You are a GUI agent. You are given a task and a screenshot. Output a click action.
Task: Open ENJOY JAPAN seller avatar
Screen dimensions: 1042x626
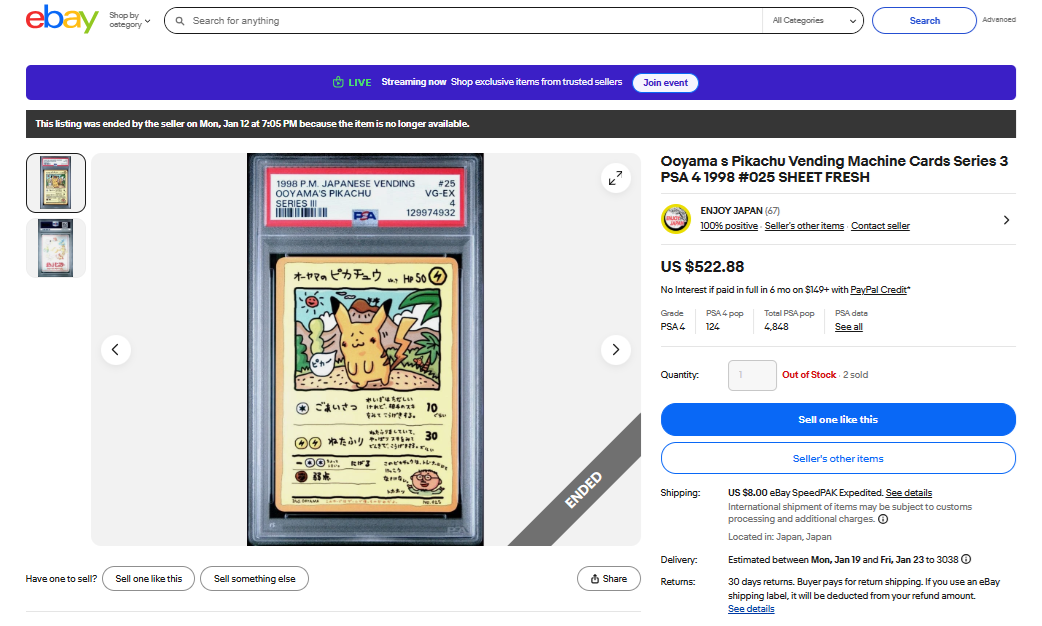tap(676, 219)
